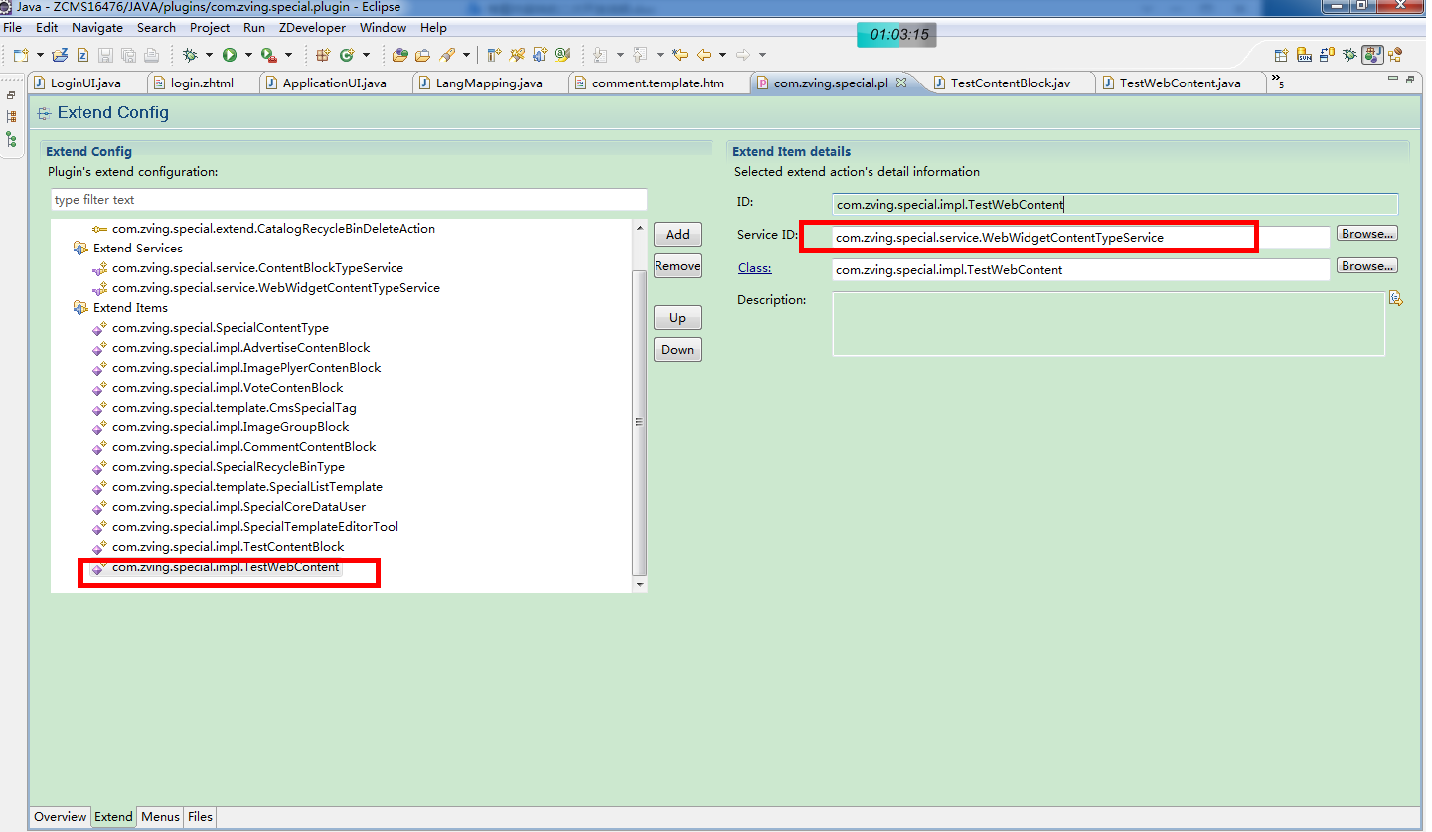1432x832 pixels.
Task: Click the New Java Class toolbar icon
Action: tap(347, 55)
